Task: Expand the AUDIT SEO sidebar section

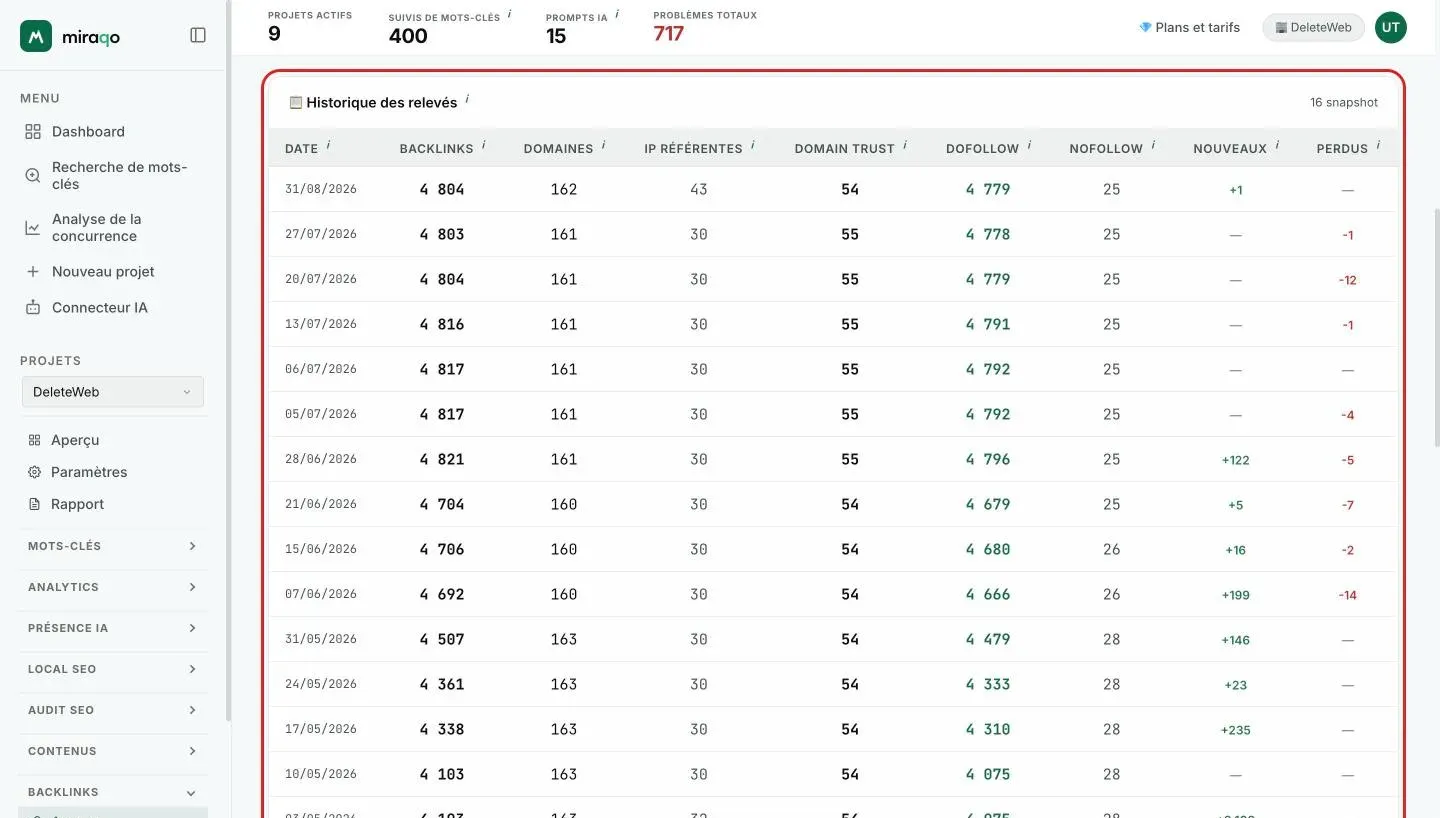Action: tap(113, 710)
